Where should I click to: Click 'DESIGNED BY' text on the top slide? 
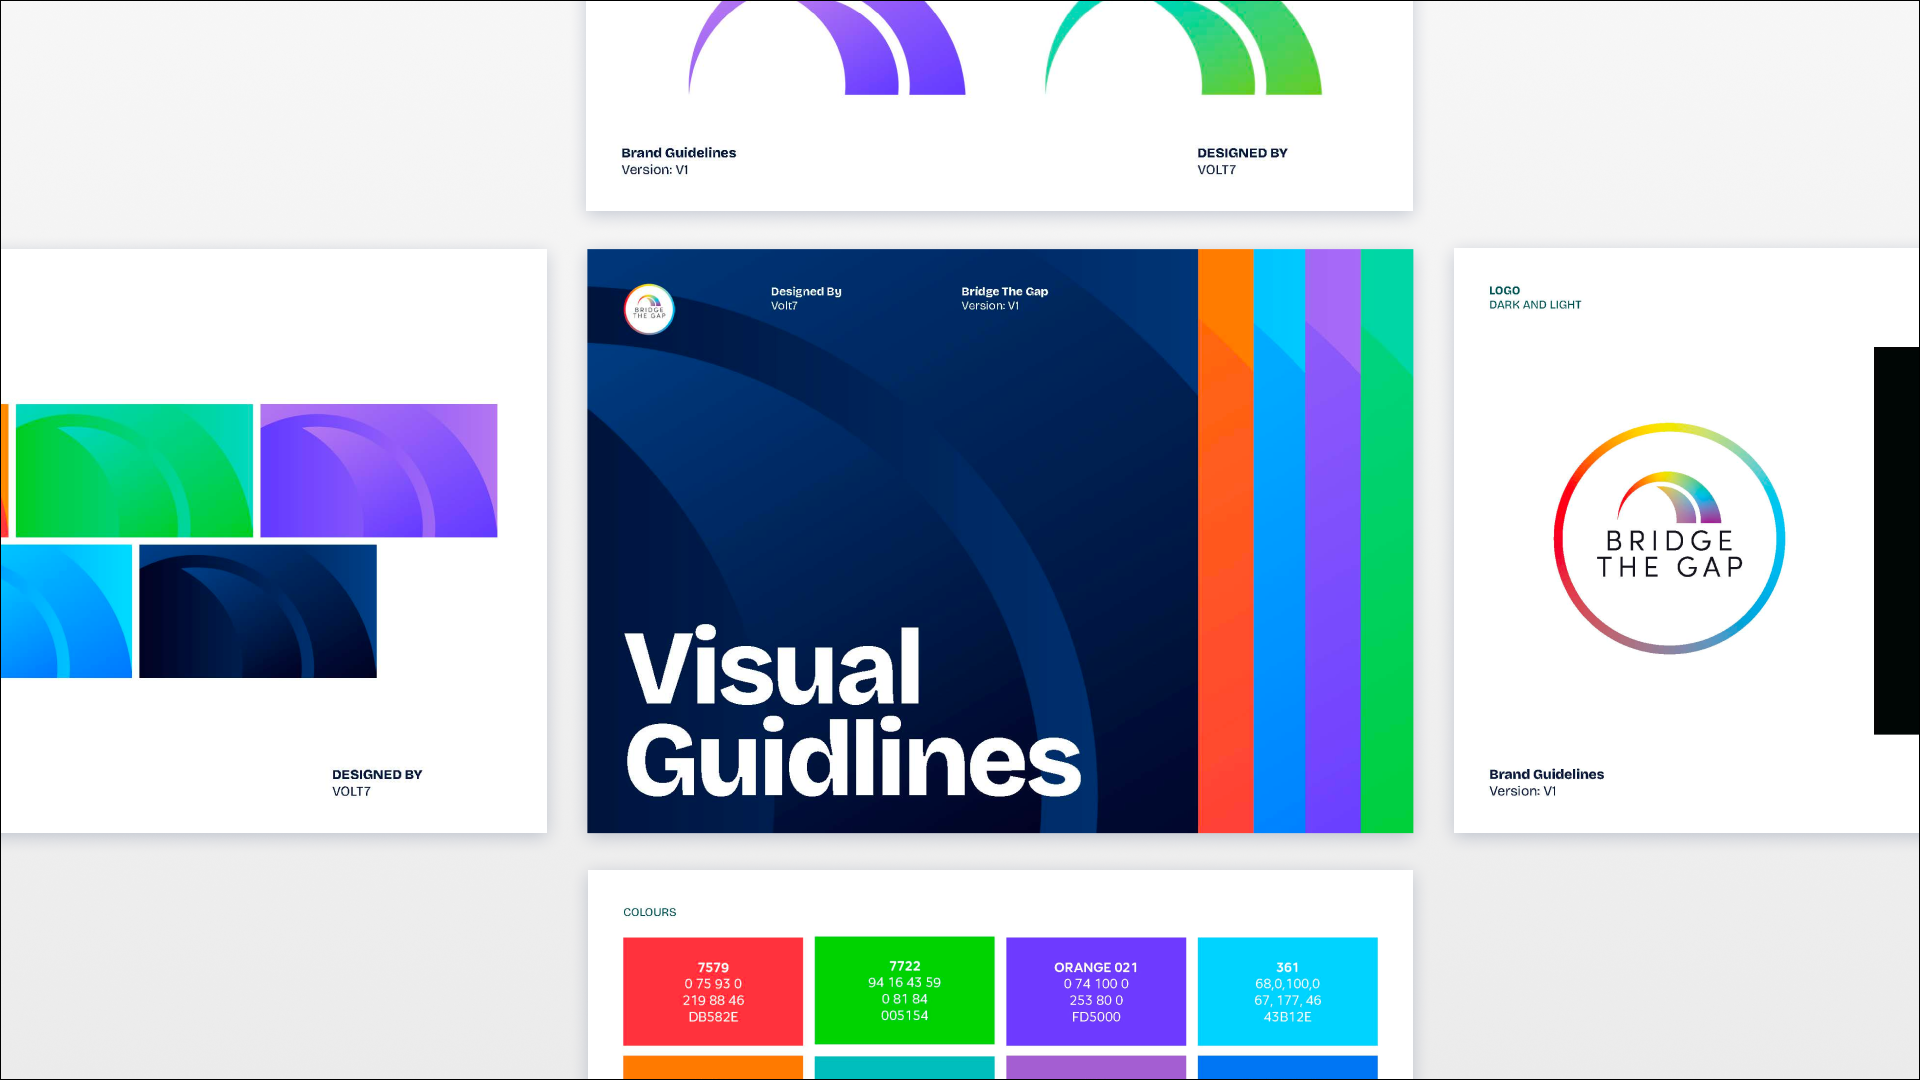(x=1242, y=153)
